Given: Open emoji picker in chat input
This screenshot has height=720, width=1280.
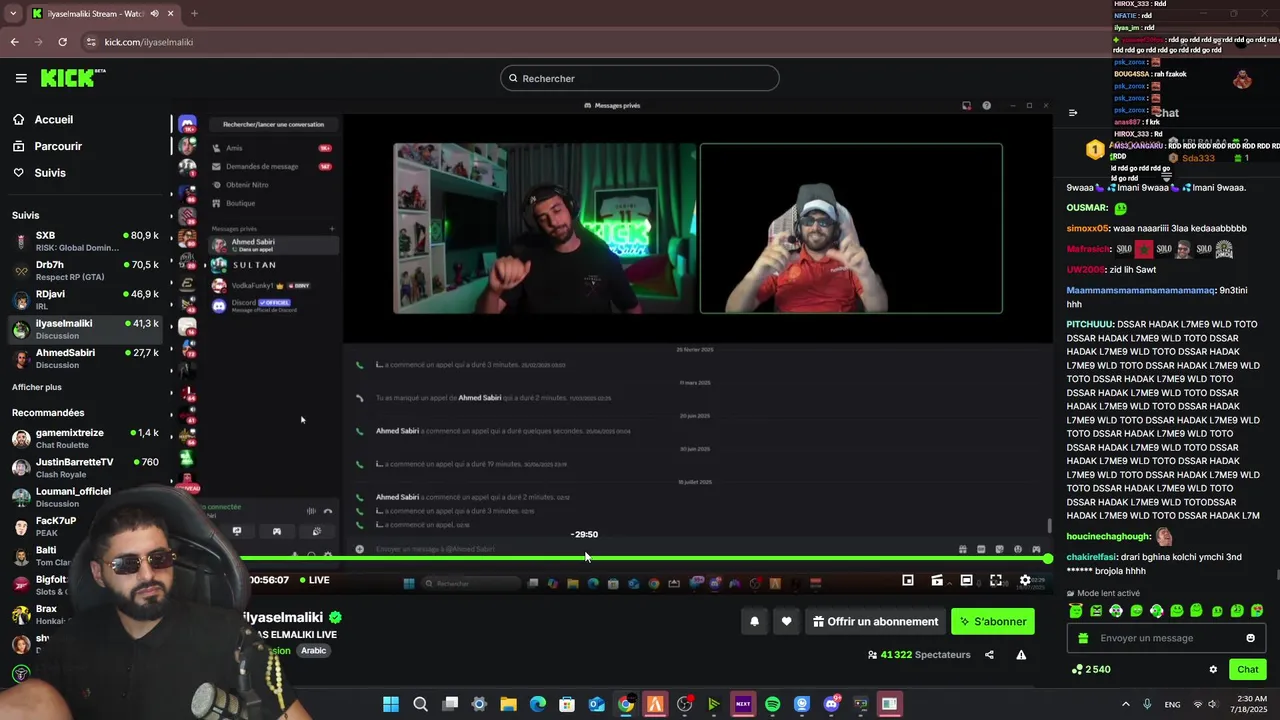Looking at the screenshot, I should click(x=1250, y=638).
